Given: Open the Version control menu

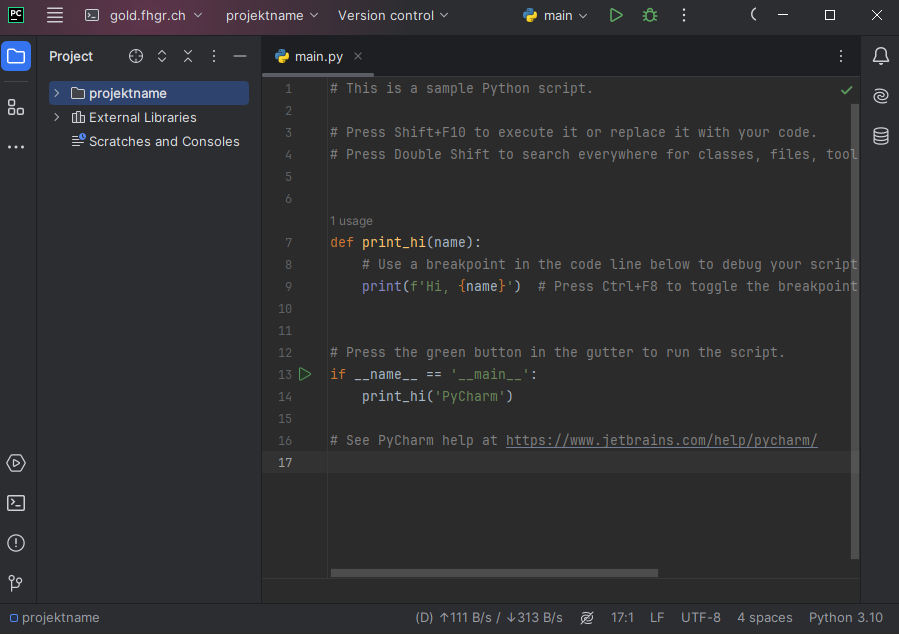Looking at the screenshot, I should (393, 15).
